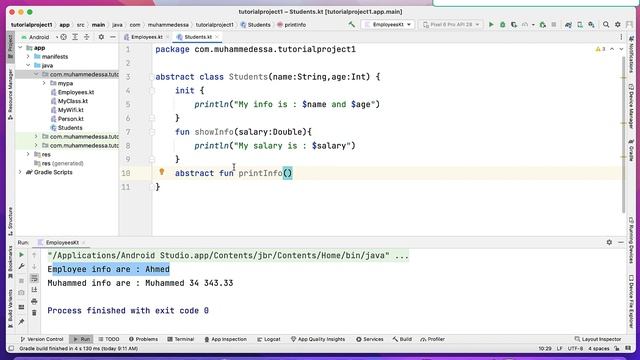Image resolution: width=640 pixels, height=360 pixels.
Task: Print the console output
Action: click(34, 302)
